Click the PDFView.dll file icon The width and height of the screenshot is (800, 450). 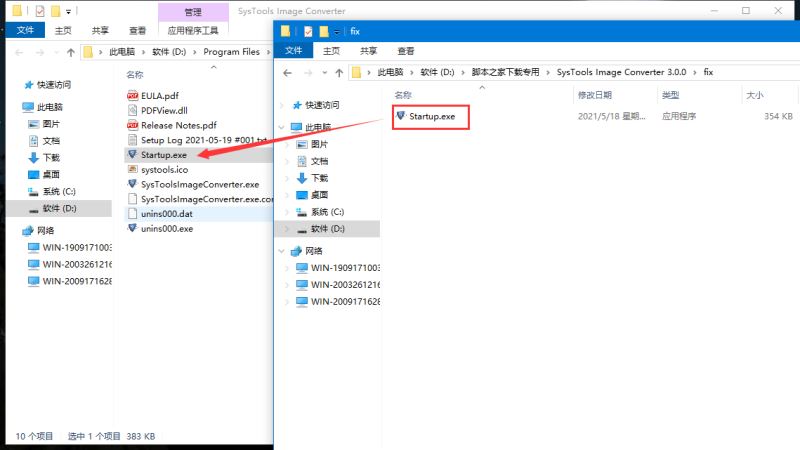click(x=133, y=110)
